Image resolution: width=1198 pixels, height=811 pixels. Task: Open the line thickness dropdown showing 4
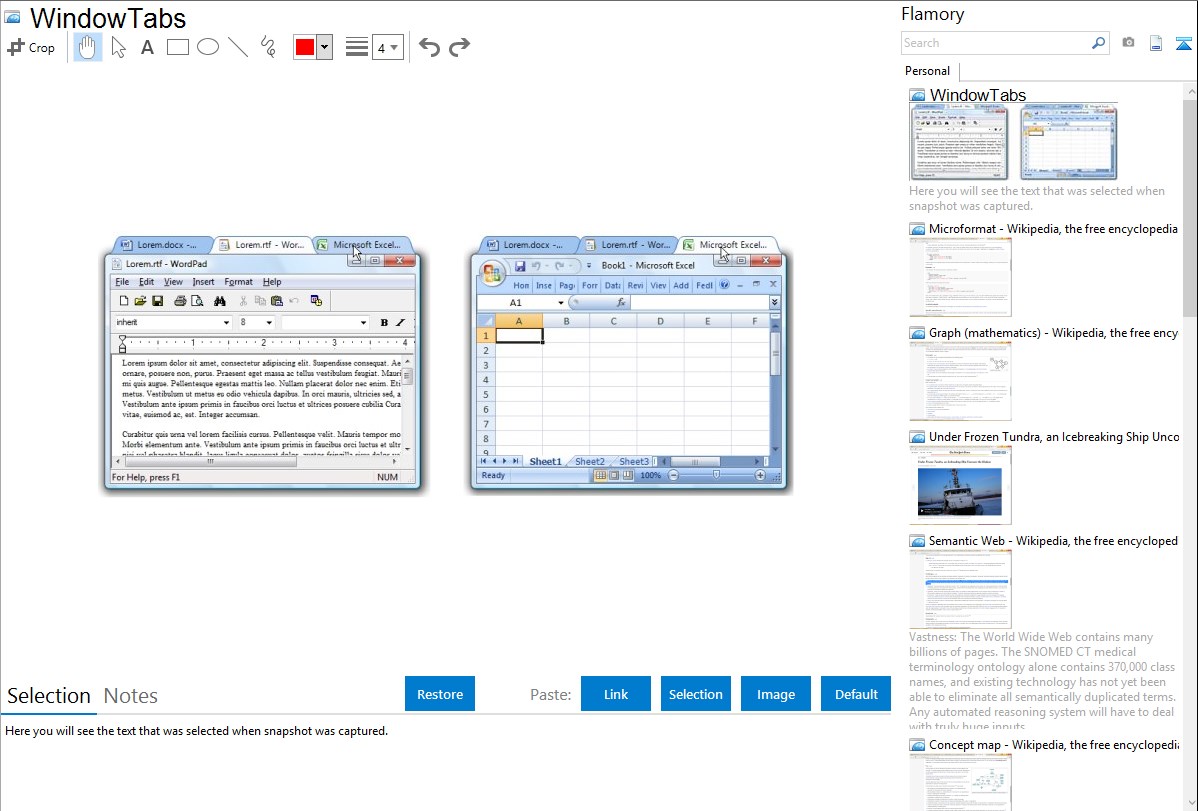click(388, 47)
